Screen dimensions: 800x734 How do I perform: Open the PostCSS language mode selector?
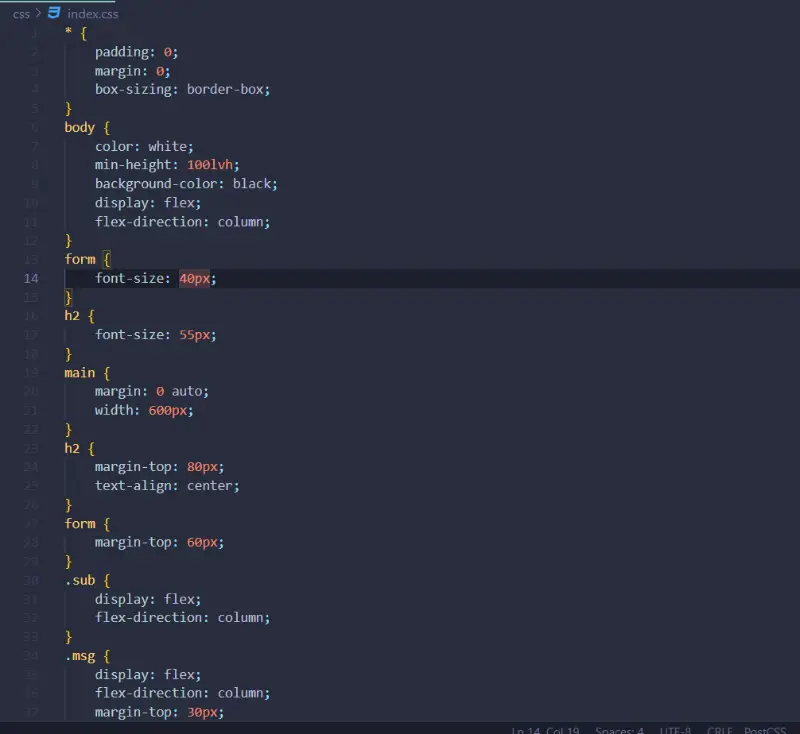coord(766,731)
